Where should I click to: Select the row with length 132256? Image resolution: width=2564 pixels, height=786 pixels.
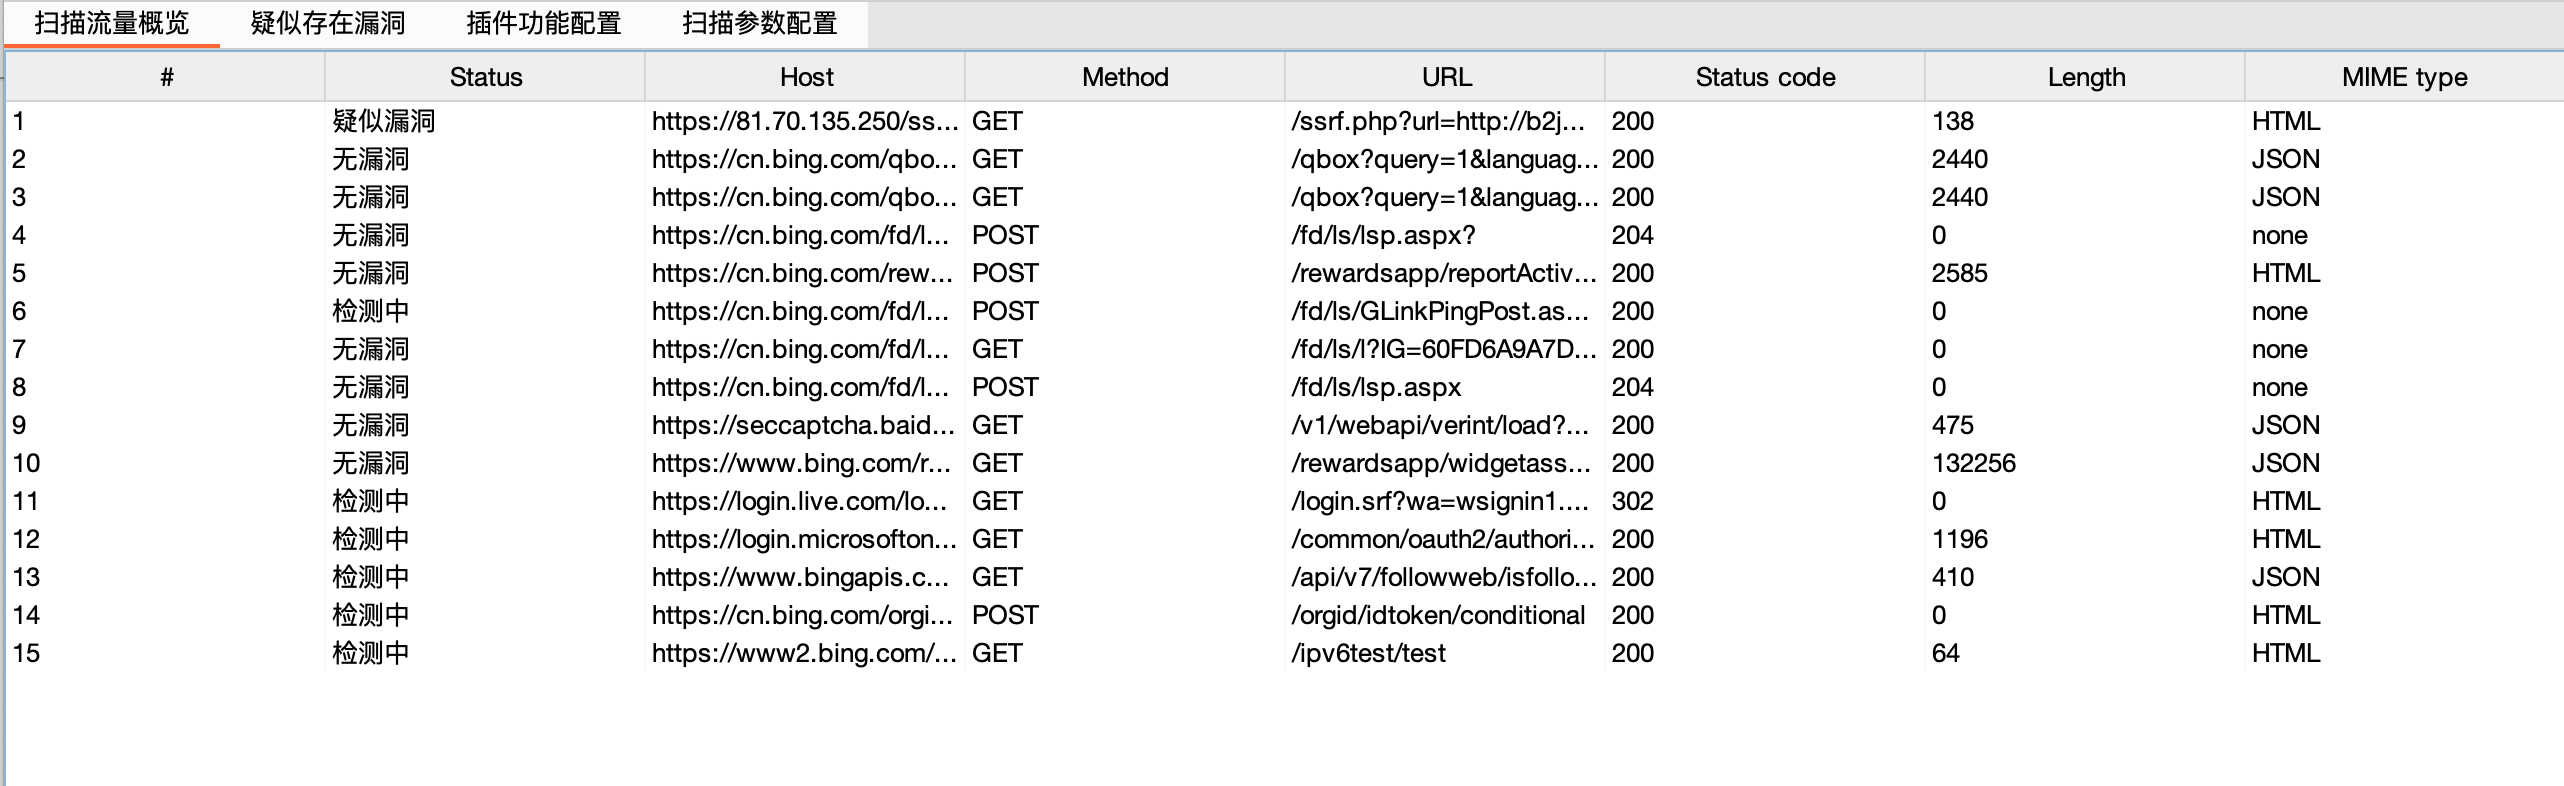[x=1973, y=463]
